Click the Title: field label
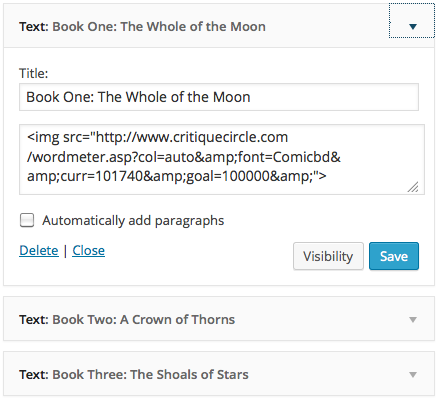 coord(33,73)
